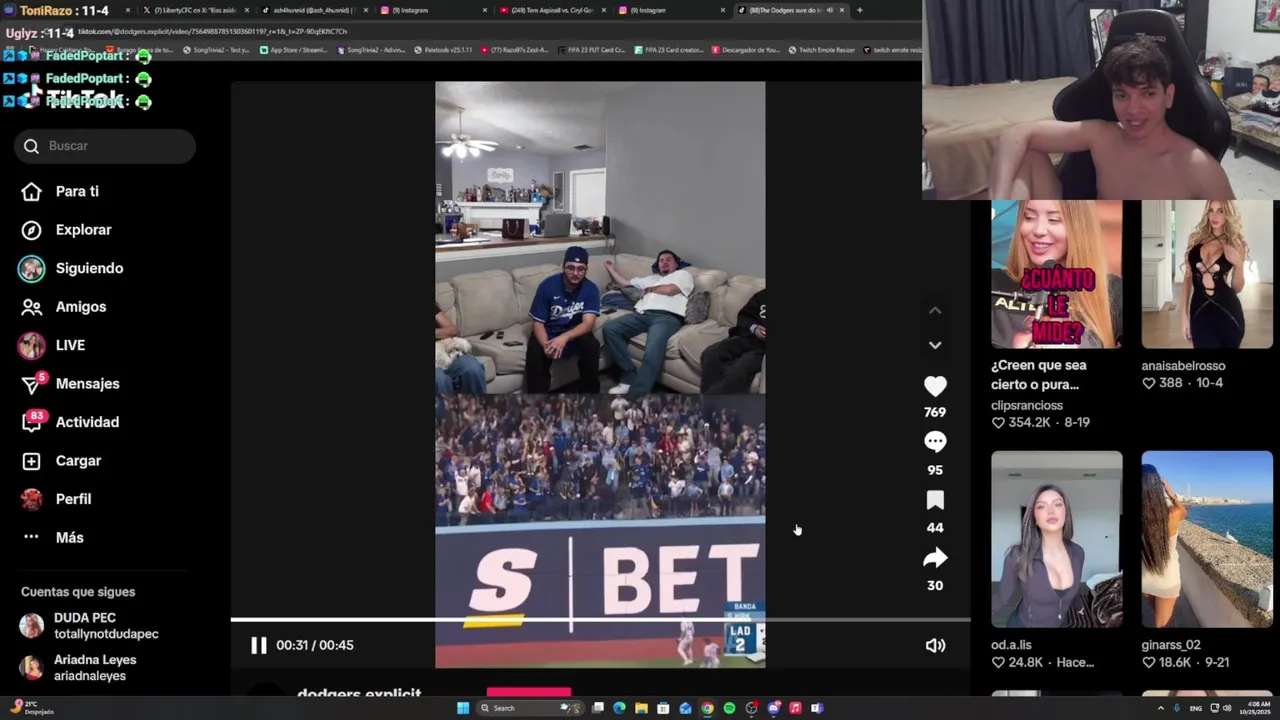The height and width of the screenshot is (720, 1280).
Task: Click the browser address bar URL
Action: point(212,32)
